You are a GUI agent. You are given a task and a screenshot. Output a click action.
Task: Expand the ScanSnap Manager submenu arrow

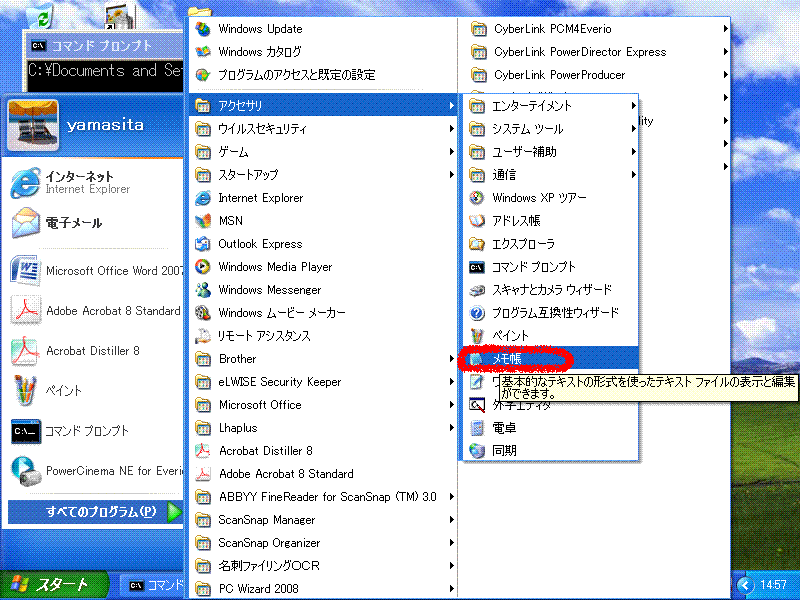click(x=452, y=520)
